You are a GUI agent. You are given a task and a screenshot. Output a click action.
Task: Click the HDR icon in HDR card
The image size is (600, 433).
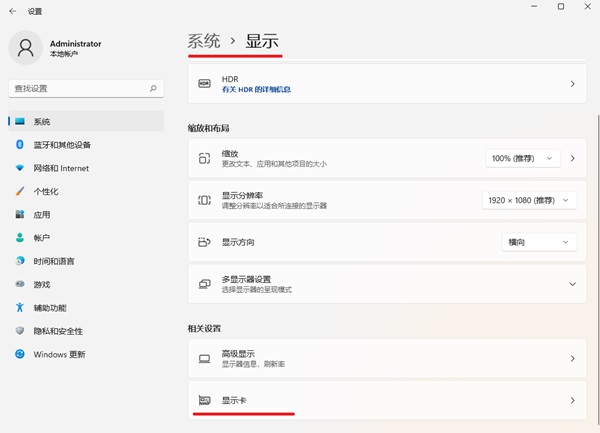point(204,83)
